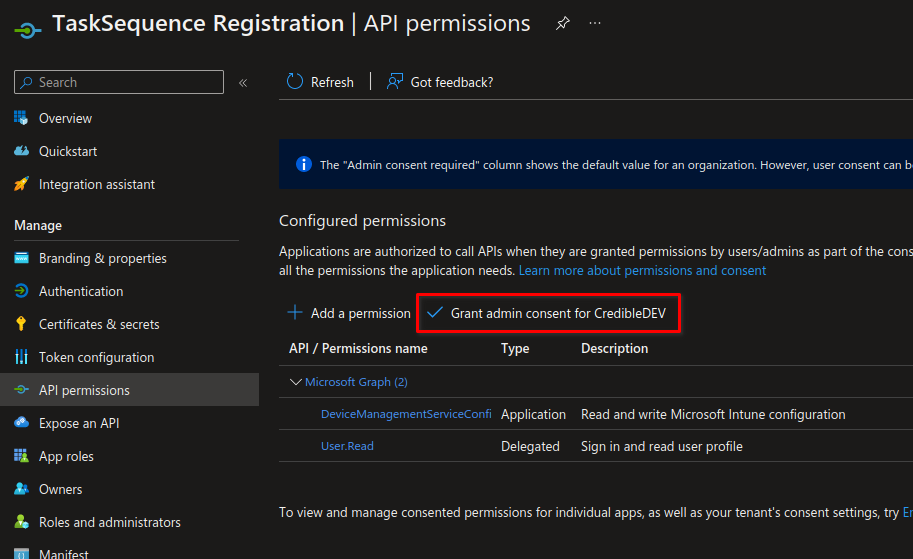Click the Manifest sidebar icon

22,554
